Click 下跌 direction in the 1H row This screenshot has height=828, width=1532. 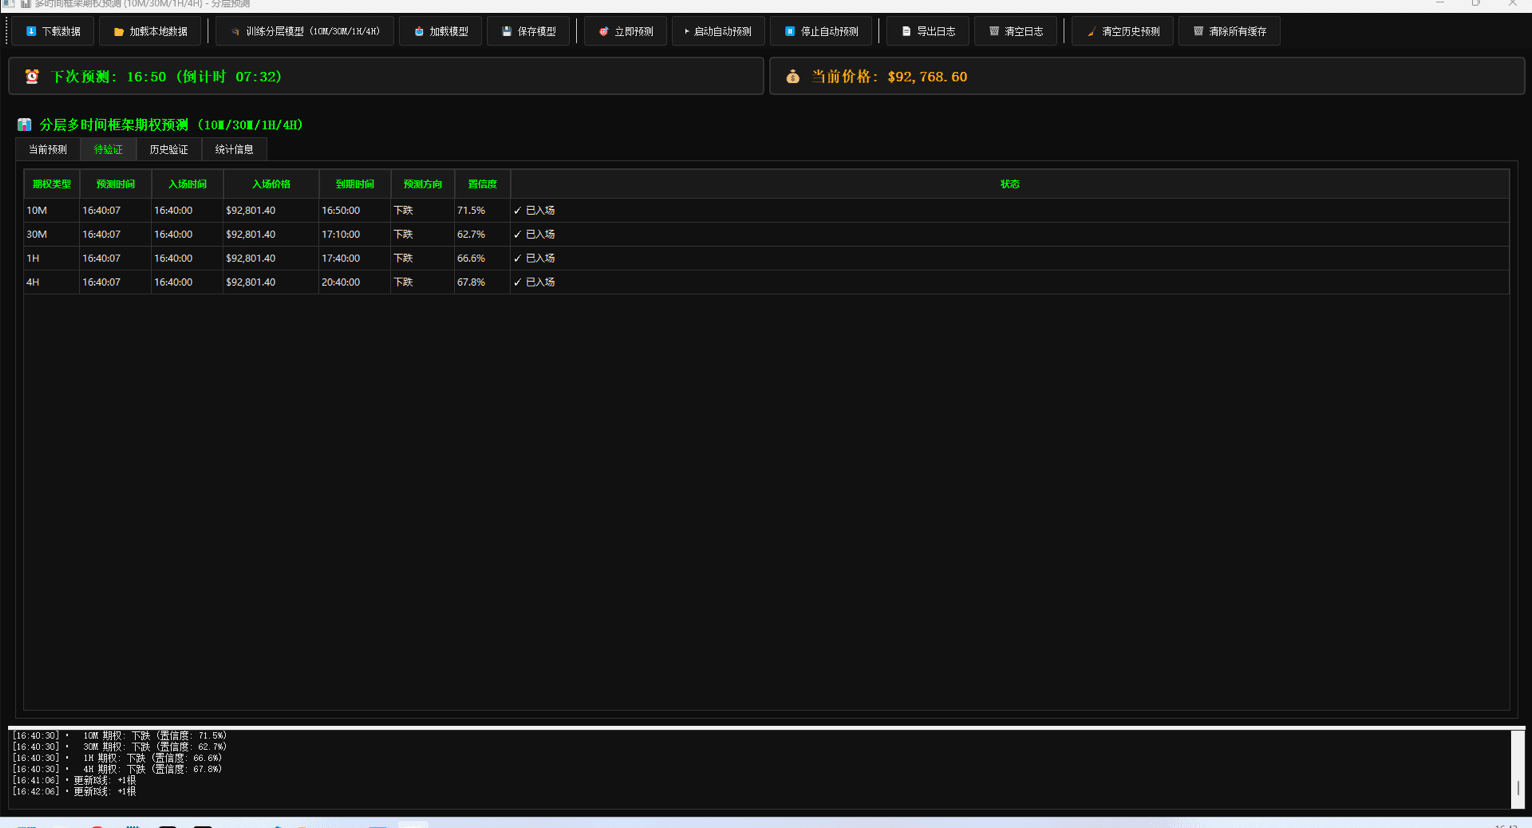(x=423, y=258)
